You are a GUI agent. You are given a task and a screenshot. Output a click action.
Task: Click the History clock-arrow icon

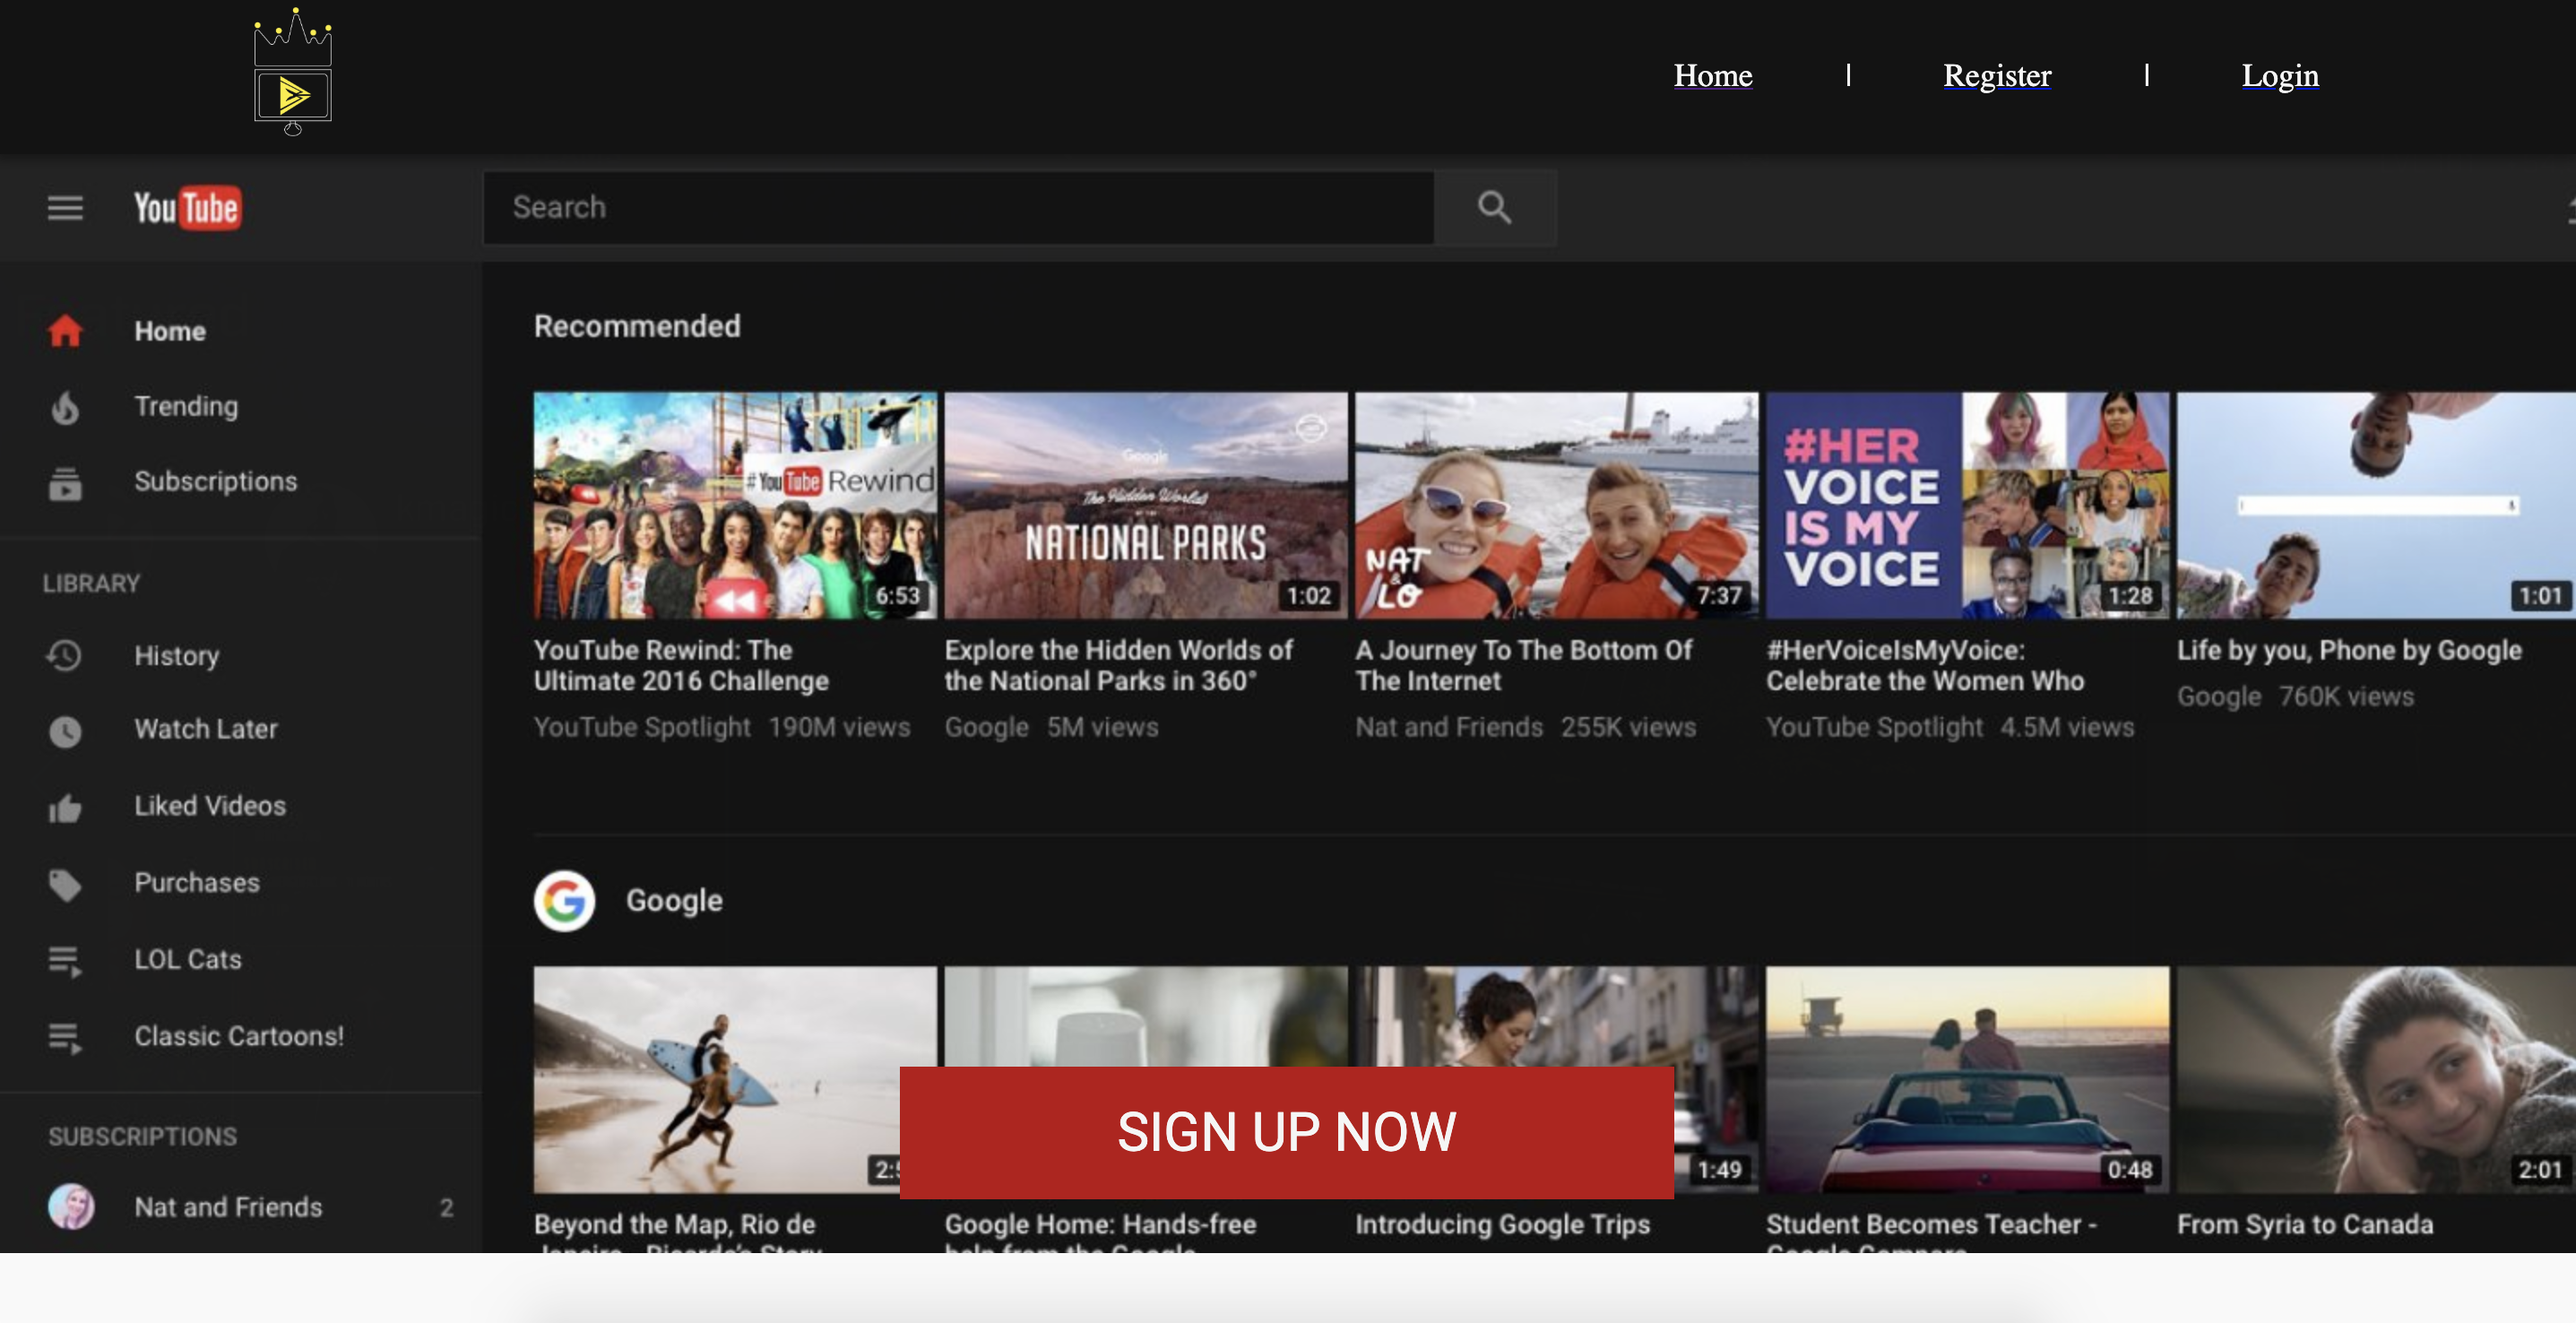pyautogui.click(x=65, y=656)
